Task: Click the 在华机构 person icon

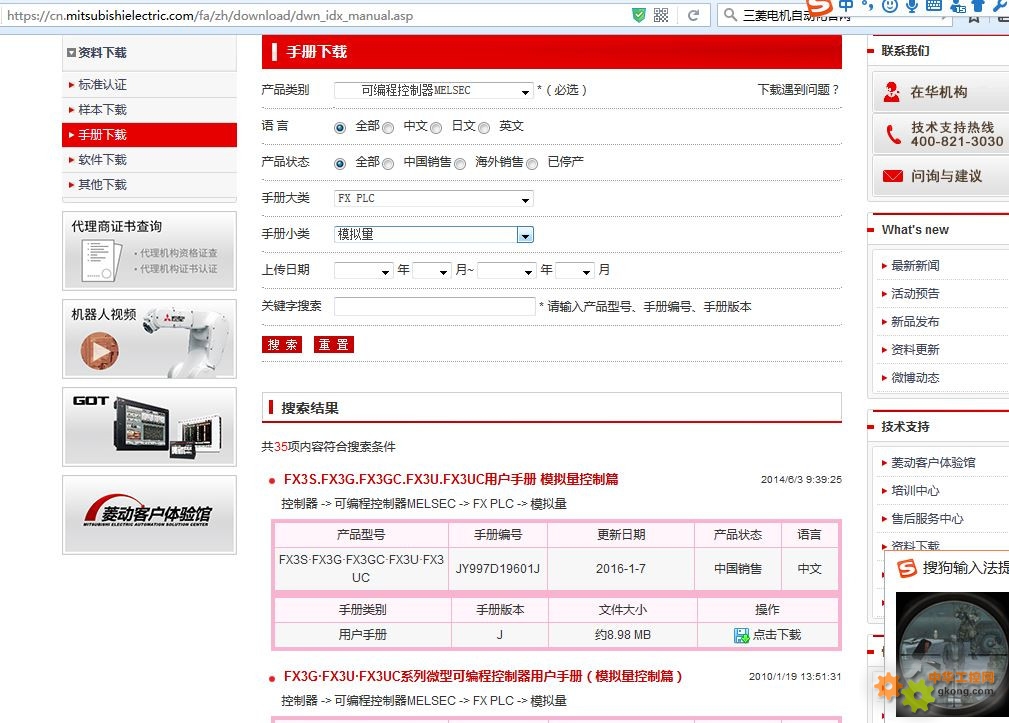Action: coord(892,92)
